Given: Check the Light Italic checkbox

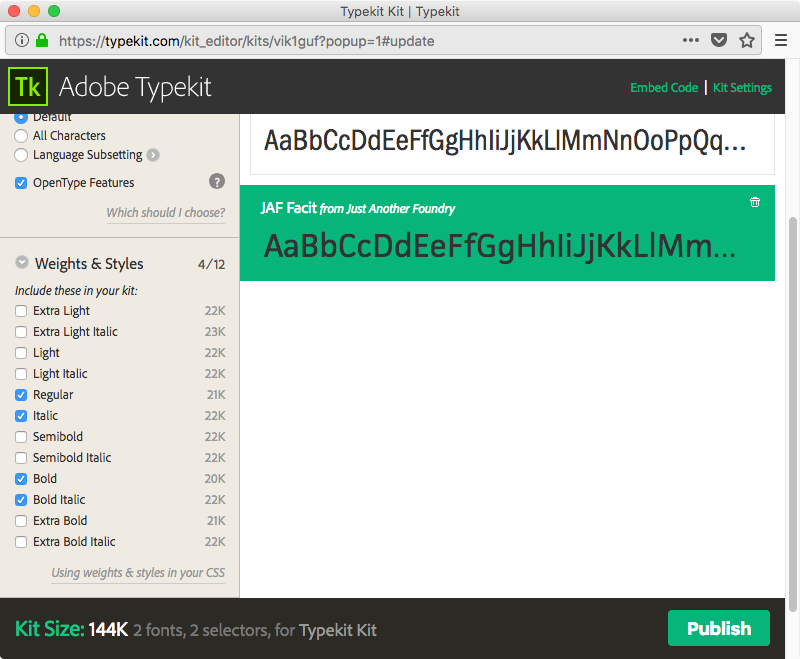Looking at the screenshot, I should pyautogui.click(x=21, y=374).
